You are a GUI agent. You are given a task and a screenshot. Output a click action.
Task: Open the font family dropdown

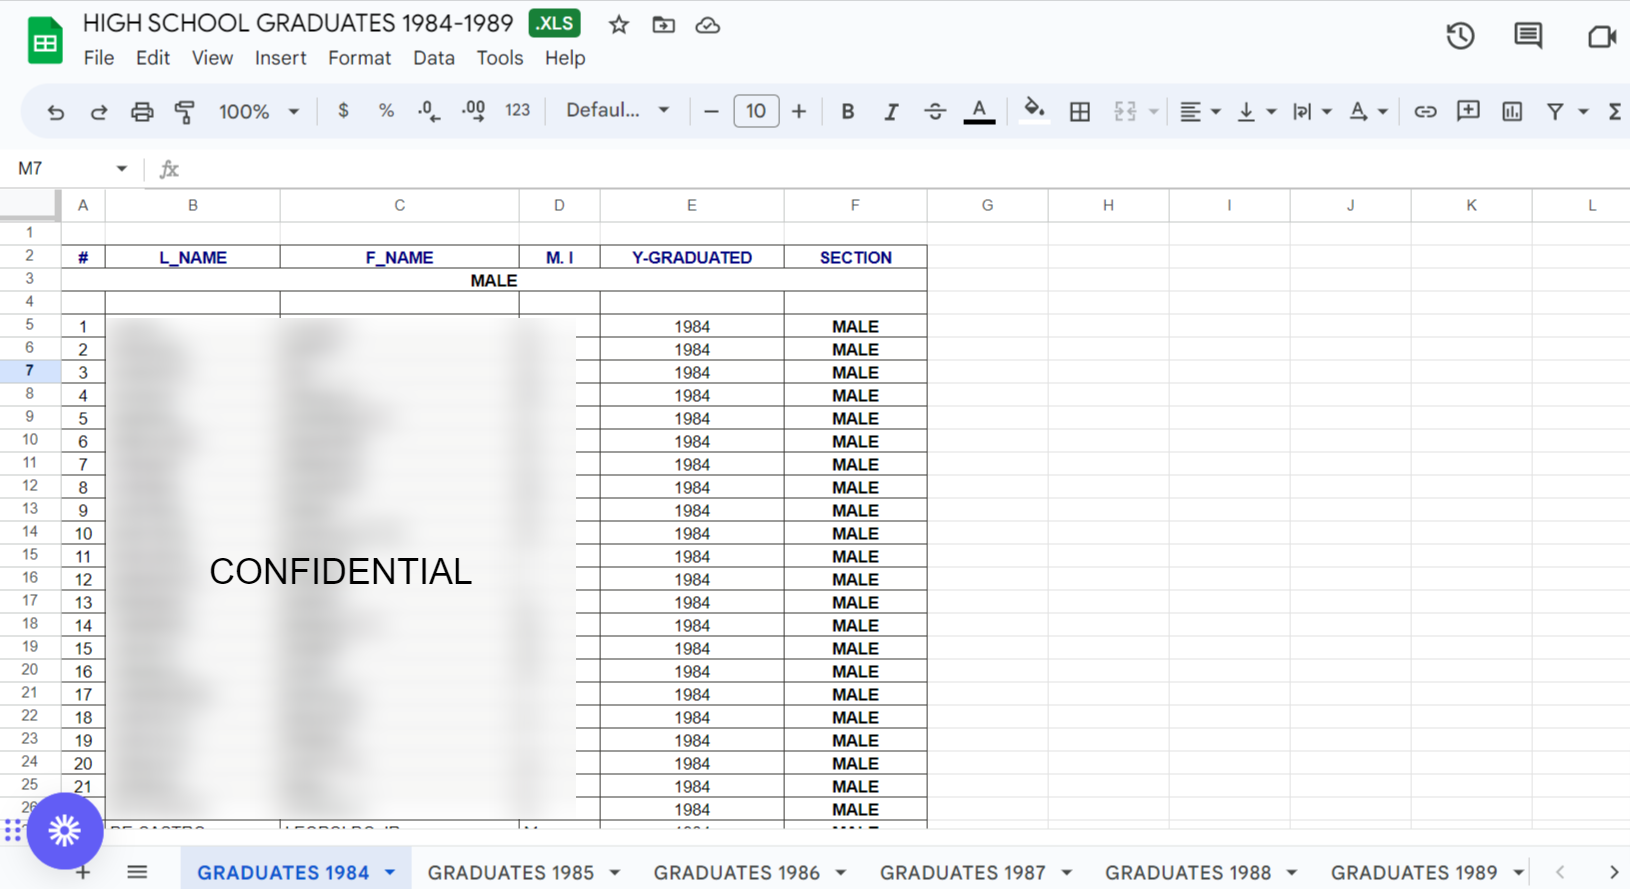point(617,110)
